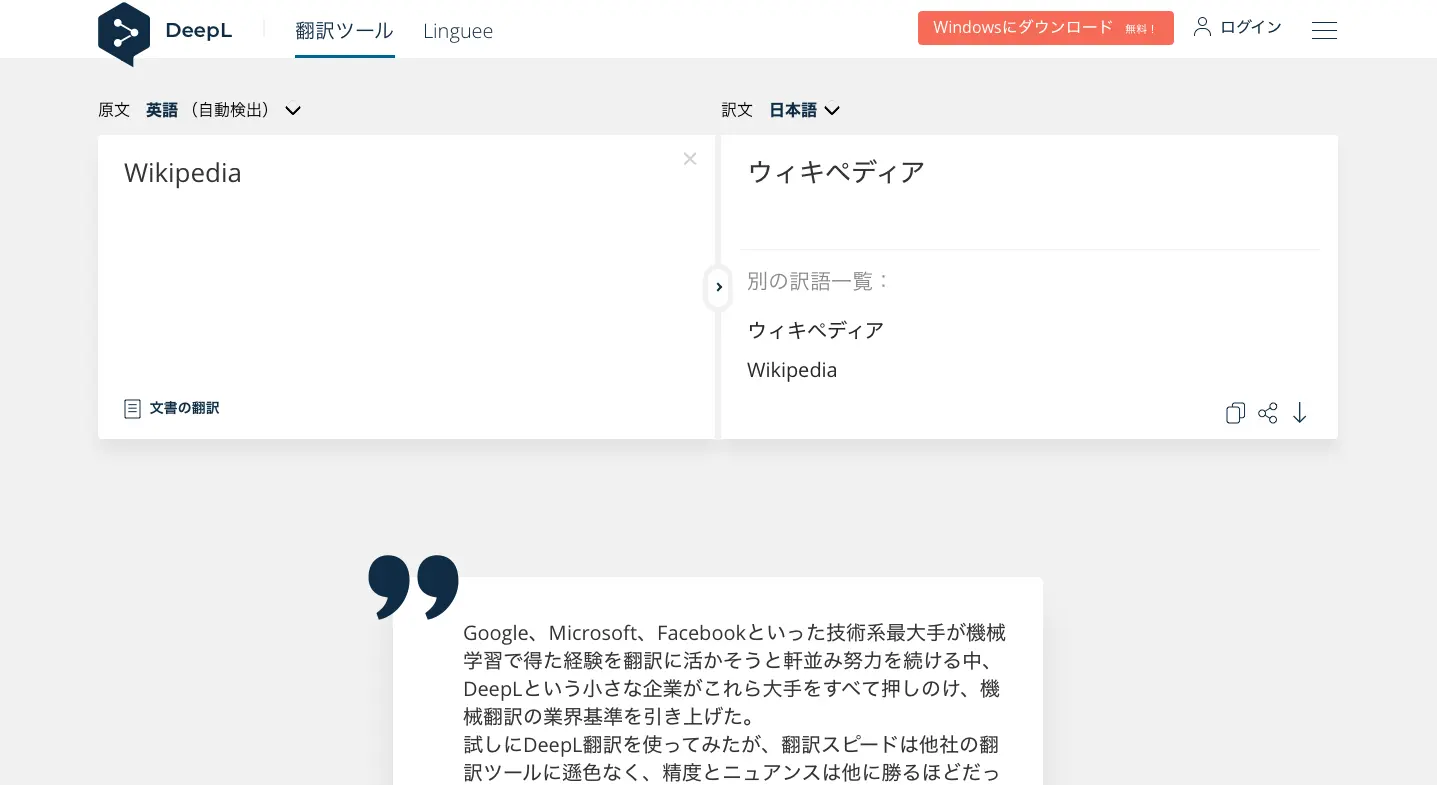1437x785 pixels.
Task: Click the 訳文 label
Action: click(737, 110)
